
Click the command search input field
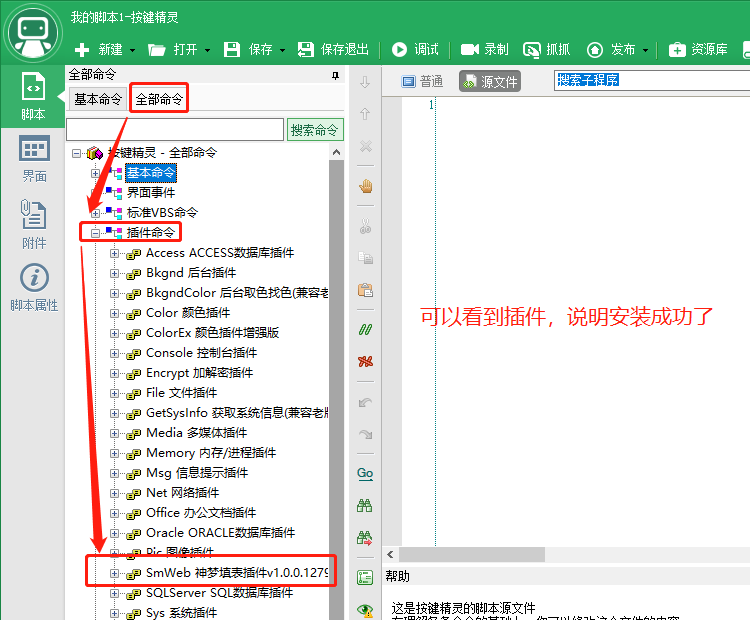pos(175,130)
